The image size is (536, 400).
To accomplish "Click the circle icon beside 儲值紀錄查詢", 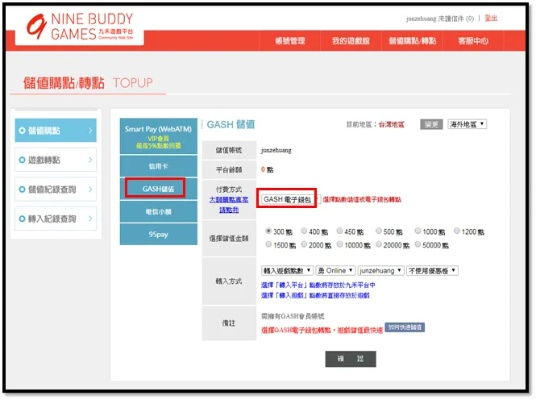I will click(x=22, y=189).
